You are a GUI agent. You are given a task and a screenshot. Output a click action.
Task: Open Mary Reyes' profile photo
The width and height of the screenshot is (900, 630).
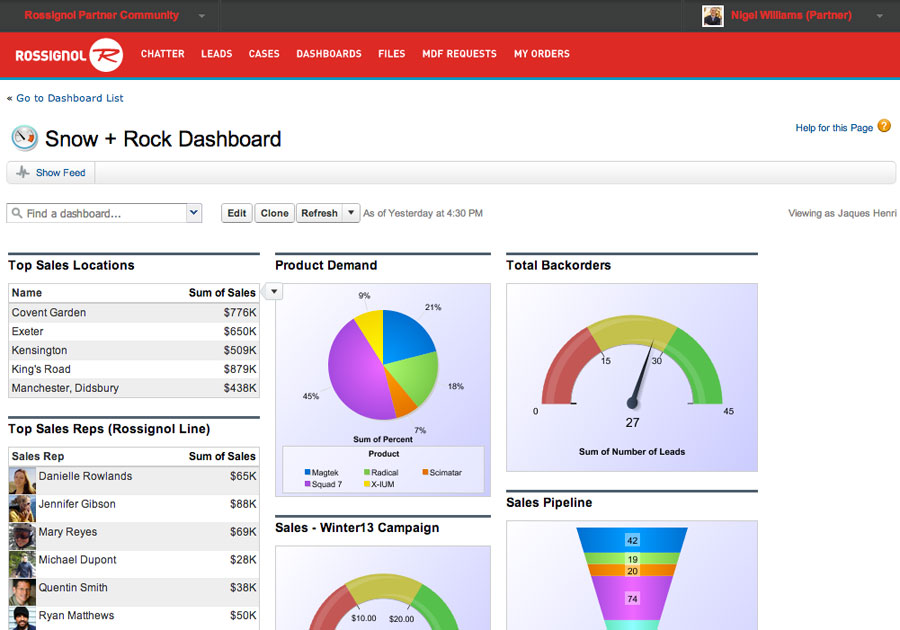click(x=22, y=536)
